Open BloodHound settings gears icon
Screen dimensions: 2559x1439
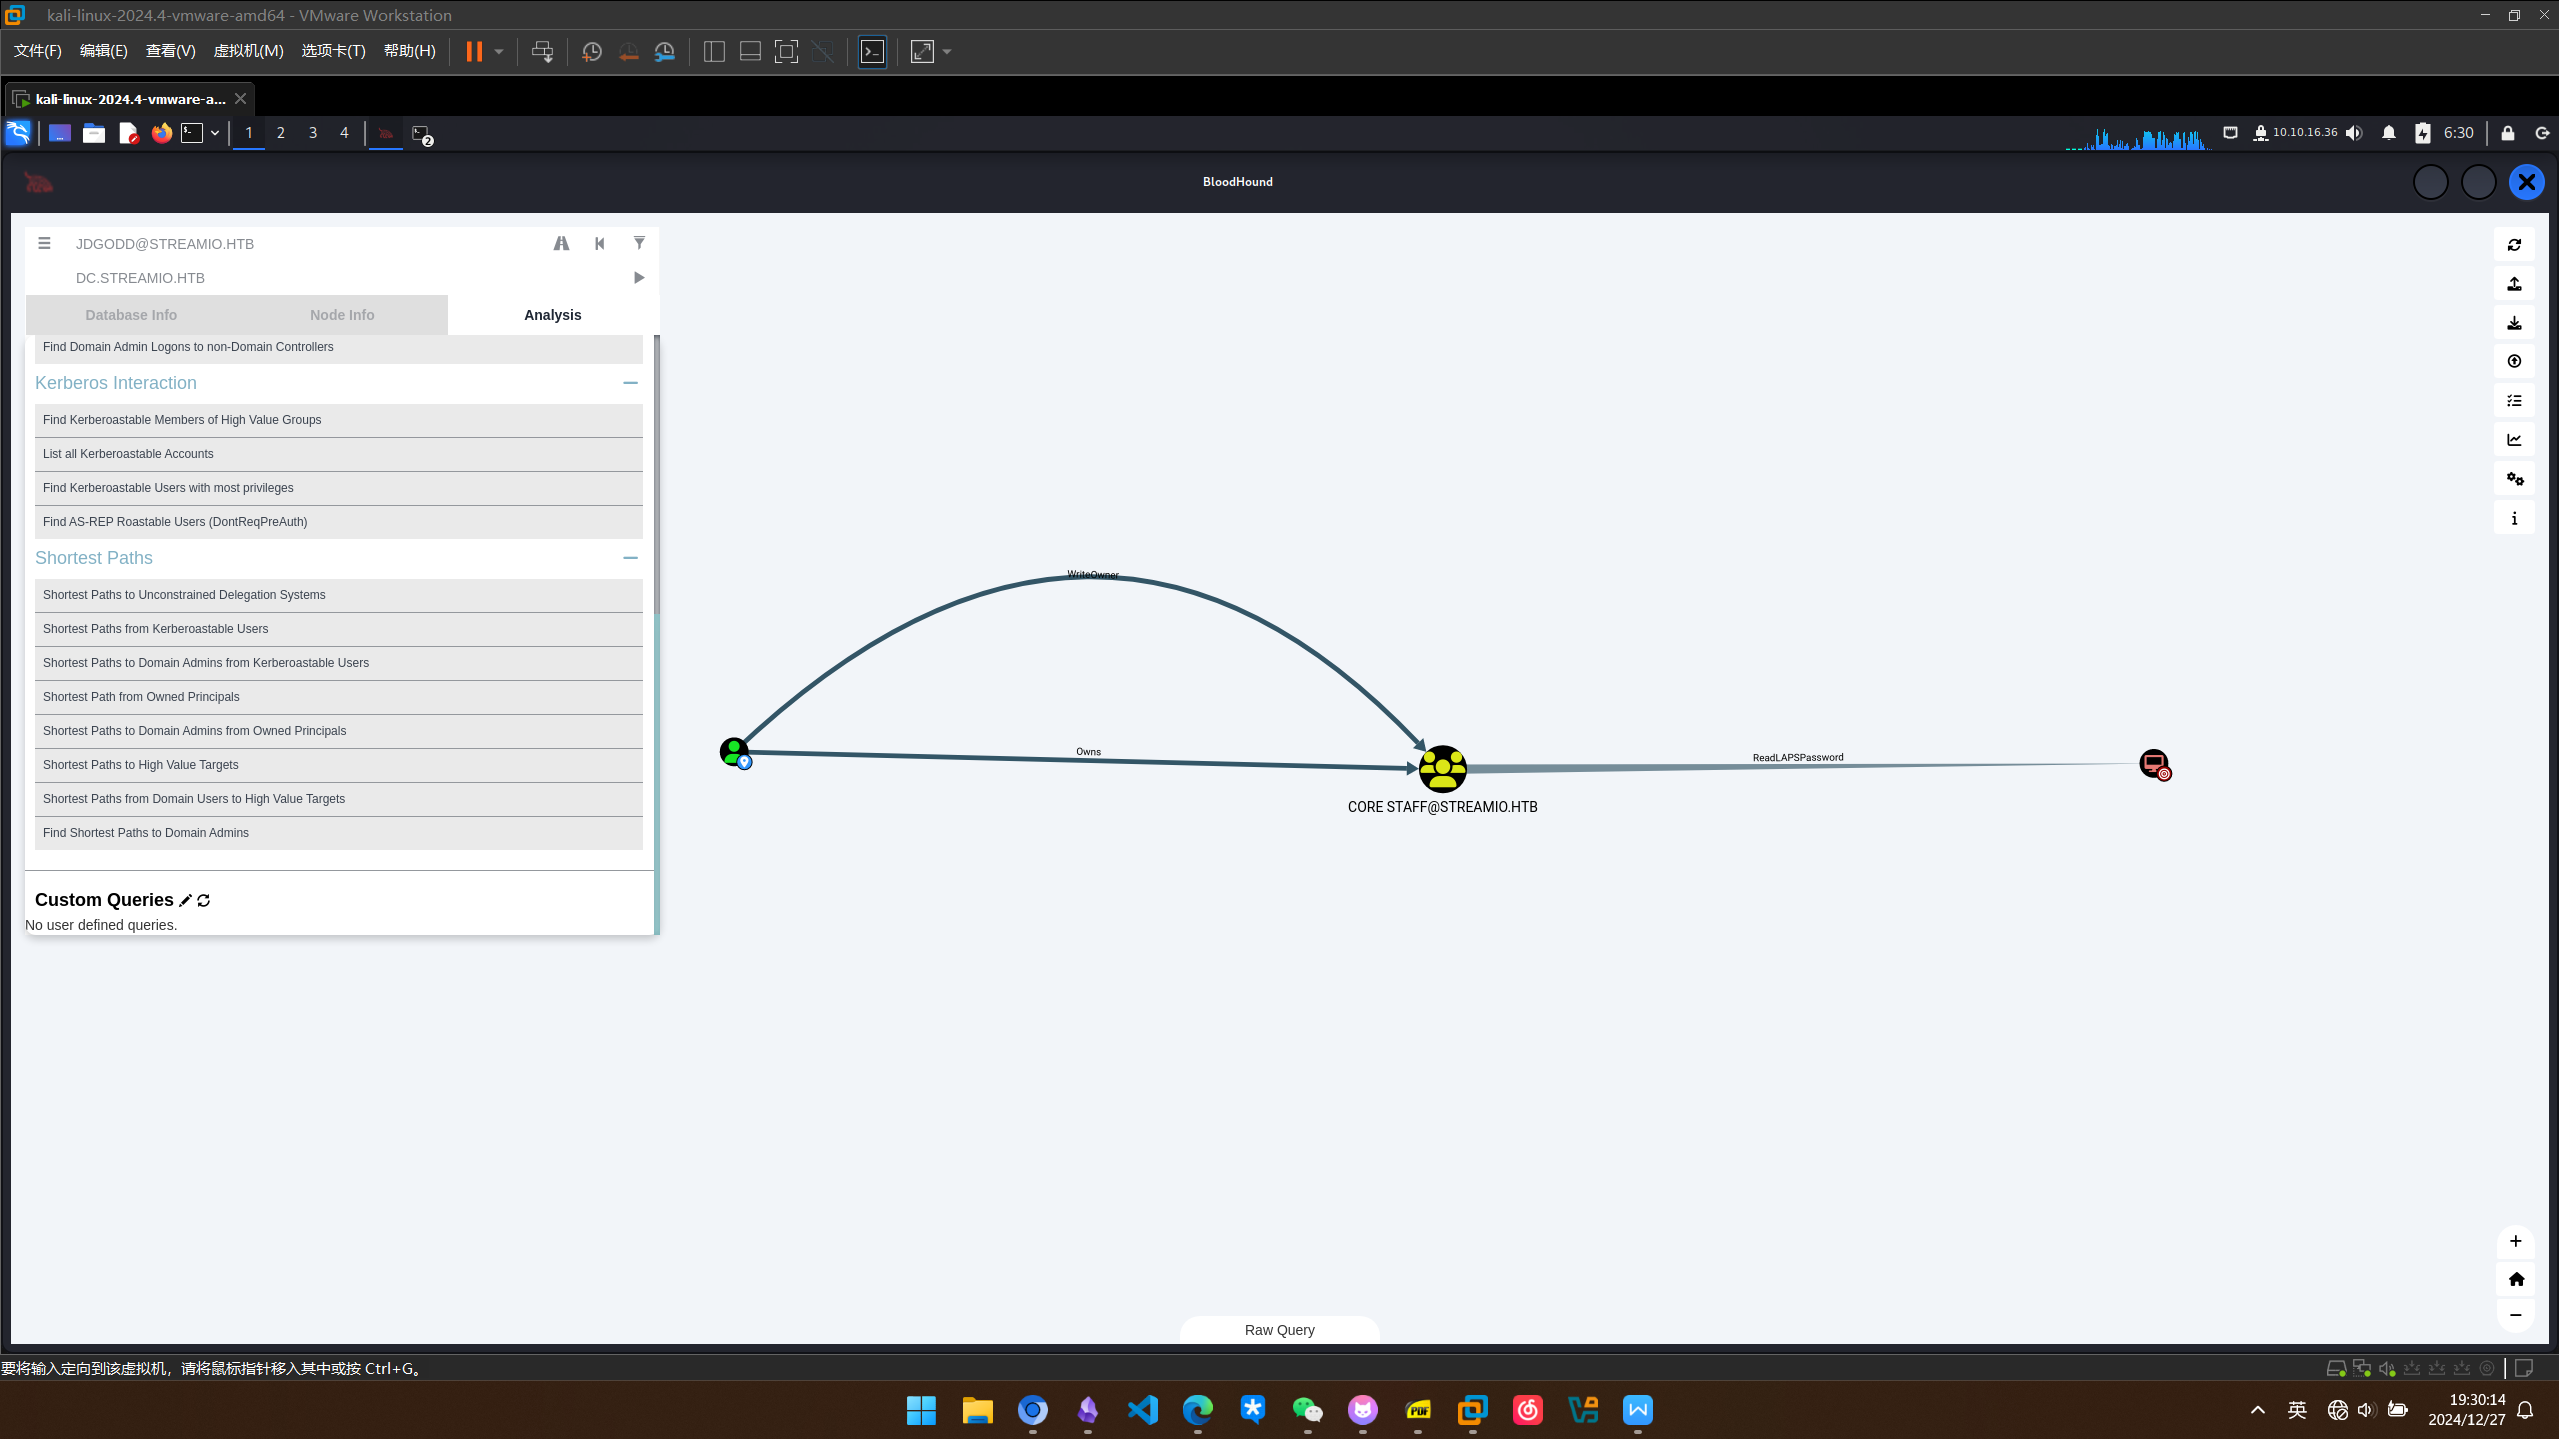point(2514,479)
